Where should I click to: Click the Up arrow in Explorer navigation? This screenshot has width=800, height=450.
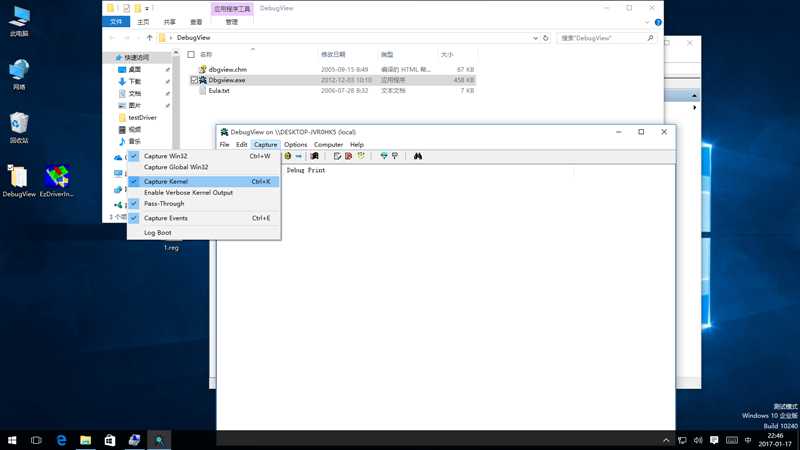point(149,38)
